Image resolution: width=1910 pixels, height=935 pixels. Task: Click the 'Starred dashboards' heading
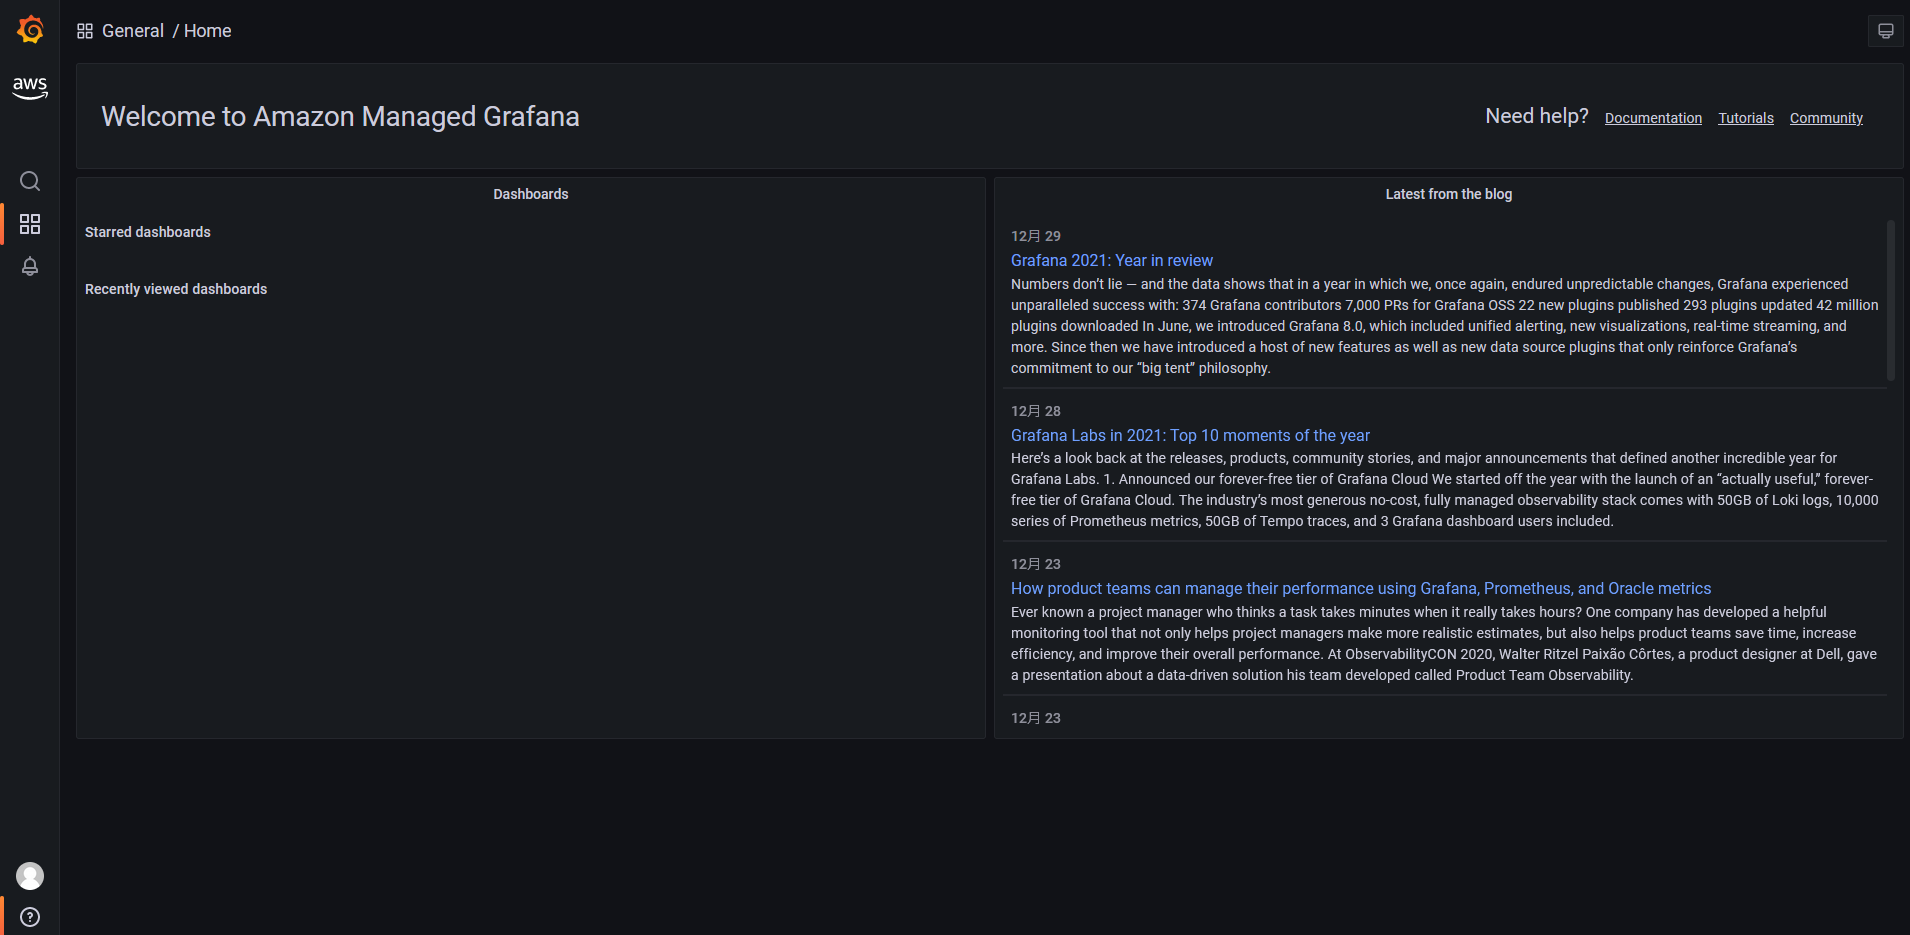pos(148,232)
